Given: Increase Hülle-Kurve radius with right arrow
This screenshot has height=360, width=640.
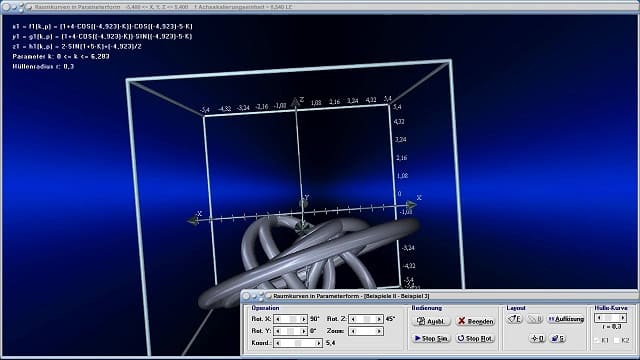Looking at the screenshot, I should (x=623, y=318).
